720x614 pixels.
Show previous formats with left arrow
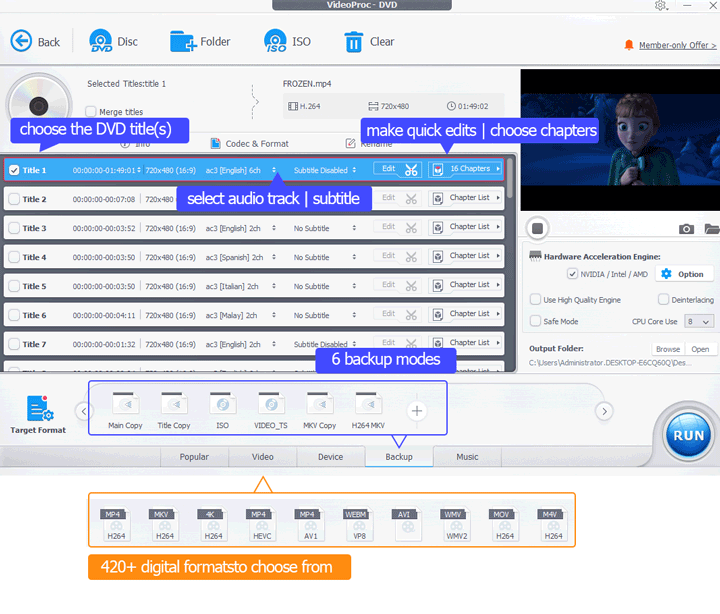84,411
